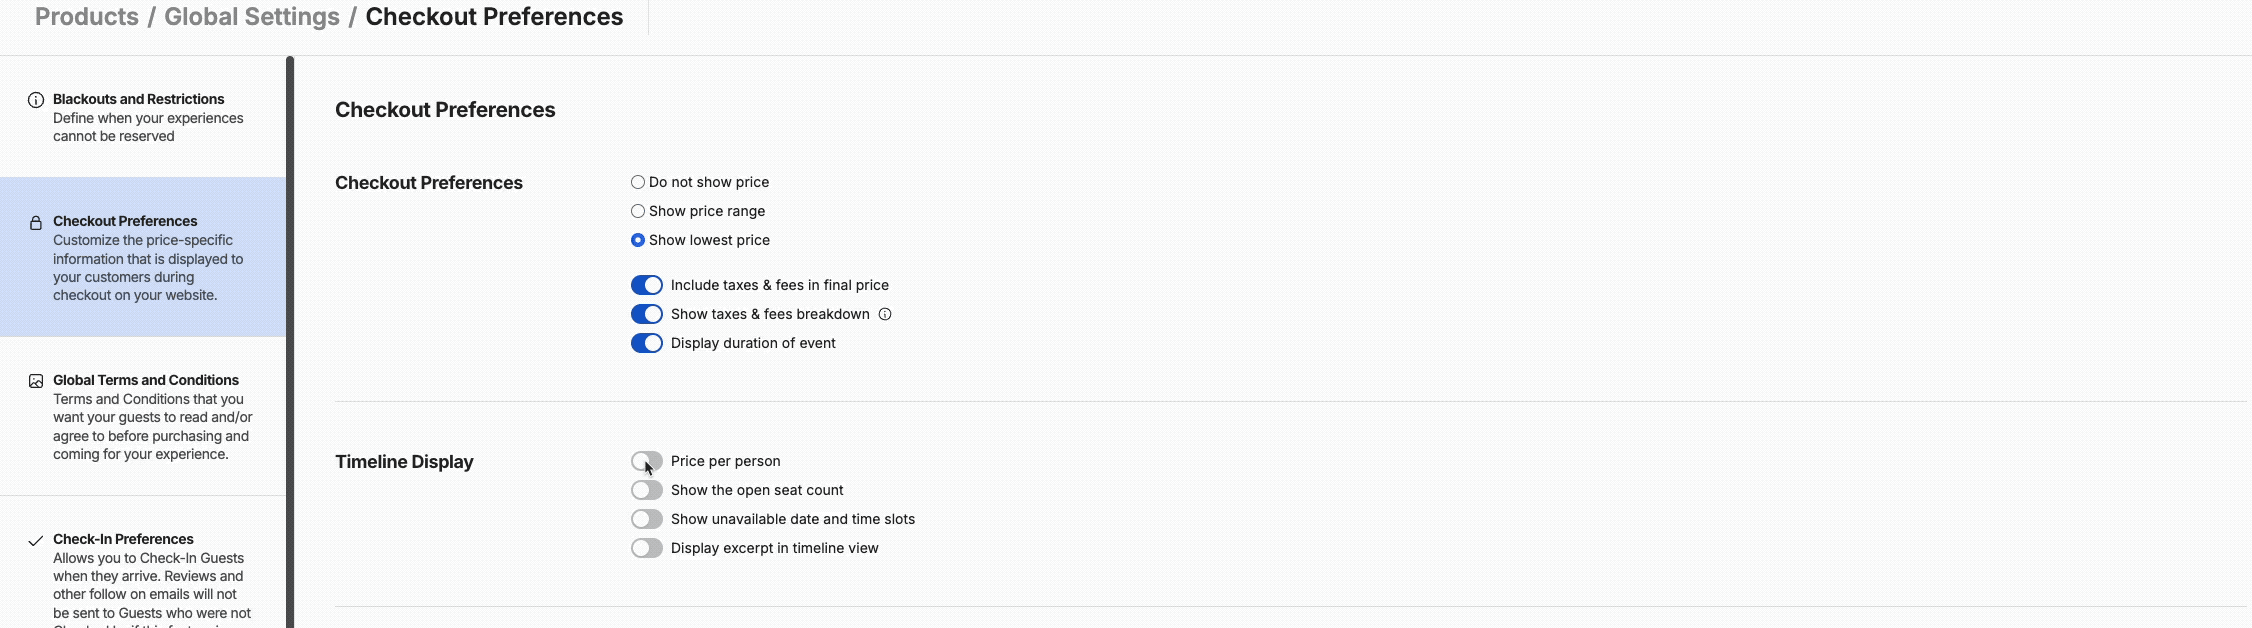Click the Check-In Preferences checkmark icon
The width and height of the screenshot is (2252, 628).
tap(36, 540)
